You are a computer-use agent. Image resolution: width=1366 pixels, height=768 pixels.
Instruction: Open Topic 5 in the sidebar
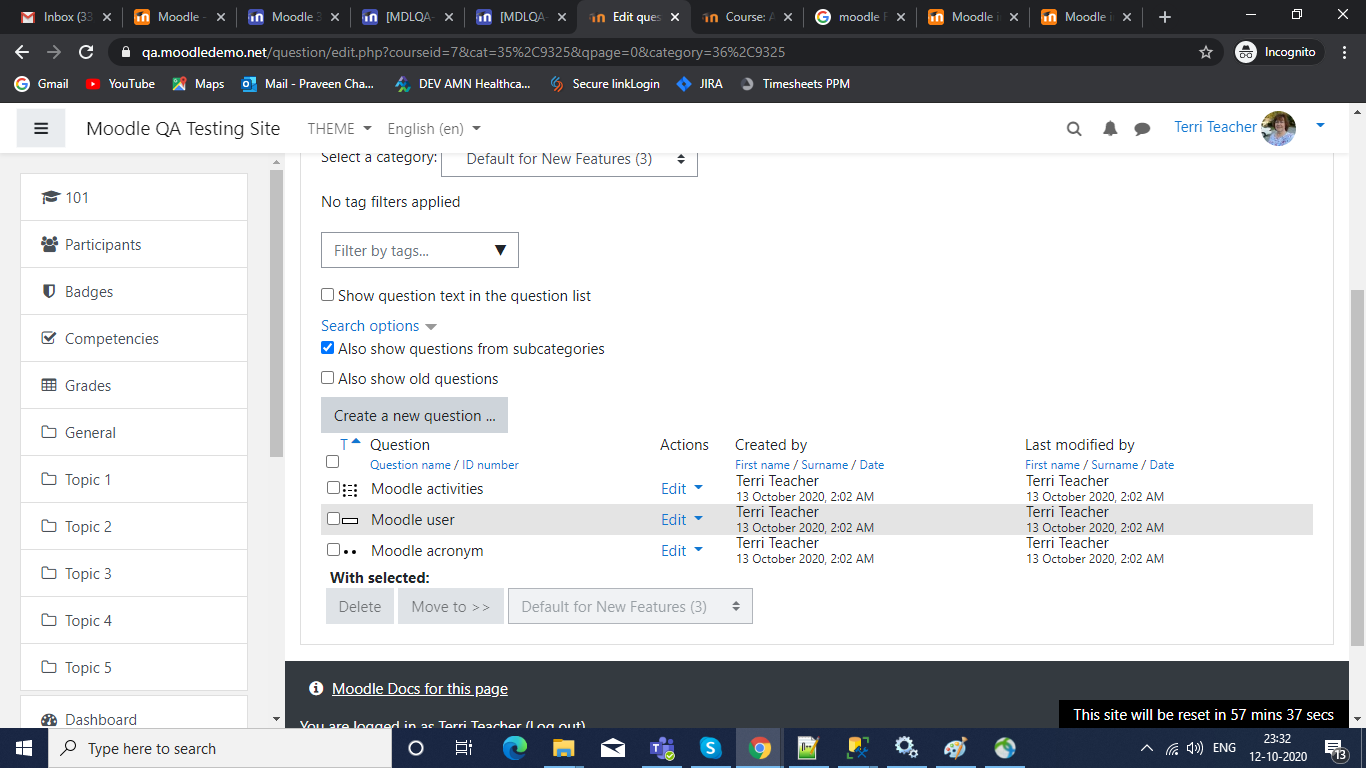[134, 667]
